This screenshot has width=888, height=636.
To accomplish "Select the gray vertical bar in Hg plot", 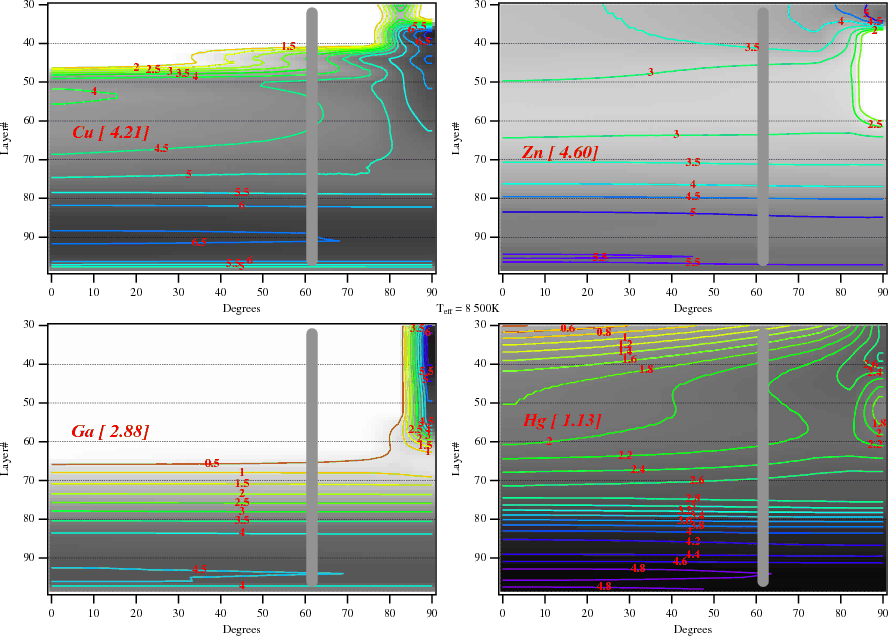I will [x=762, y=458].
